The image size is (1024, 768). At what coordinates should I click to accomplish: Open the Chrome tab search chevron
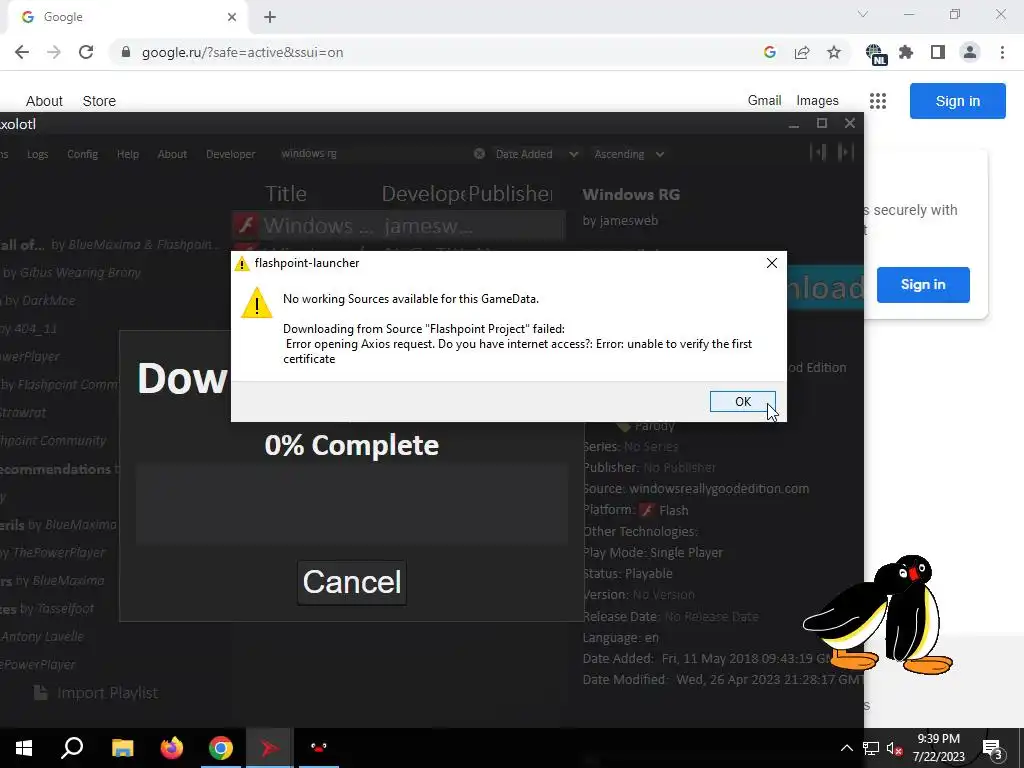(x=863, y=14)
